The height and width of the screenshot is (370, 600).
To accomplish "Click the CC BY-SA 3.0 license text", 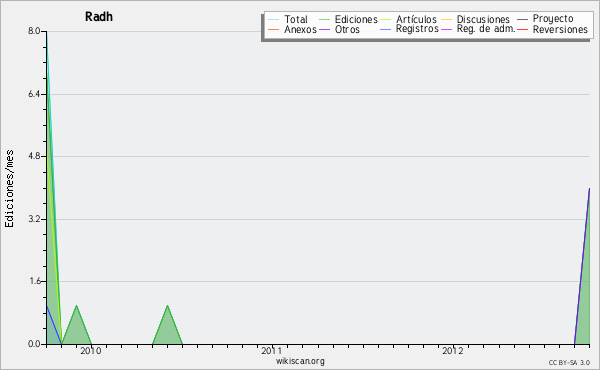I will click(x=569, y=363).
